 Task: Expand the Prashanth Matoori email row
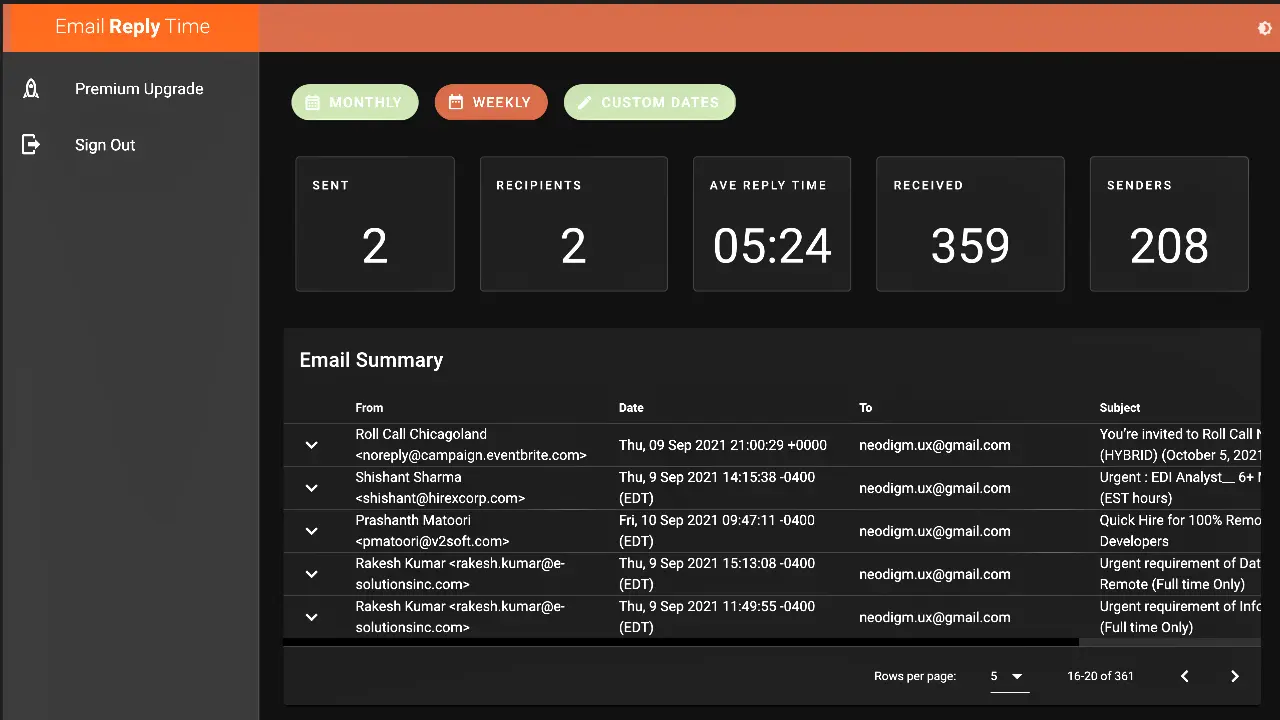point(311,531)
